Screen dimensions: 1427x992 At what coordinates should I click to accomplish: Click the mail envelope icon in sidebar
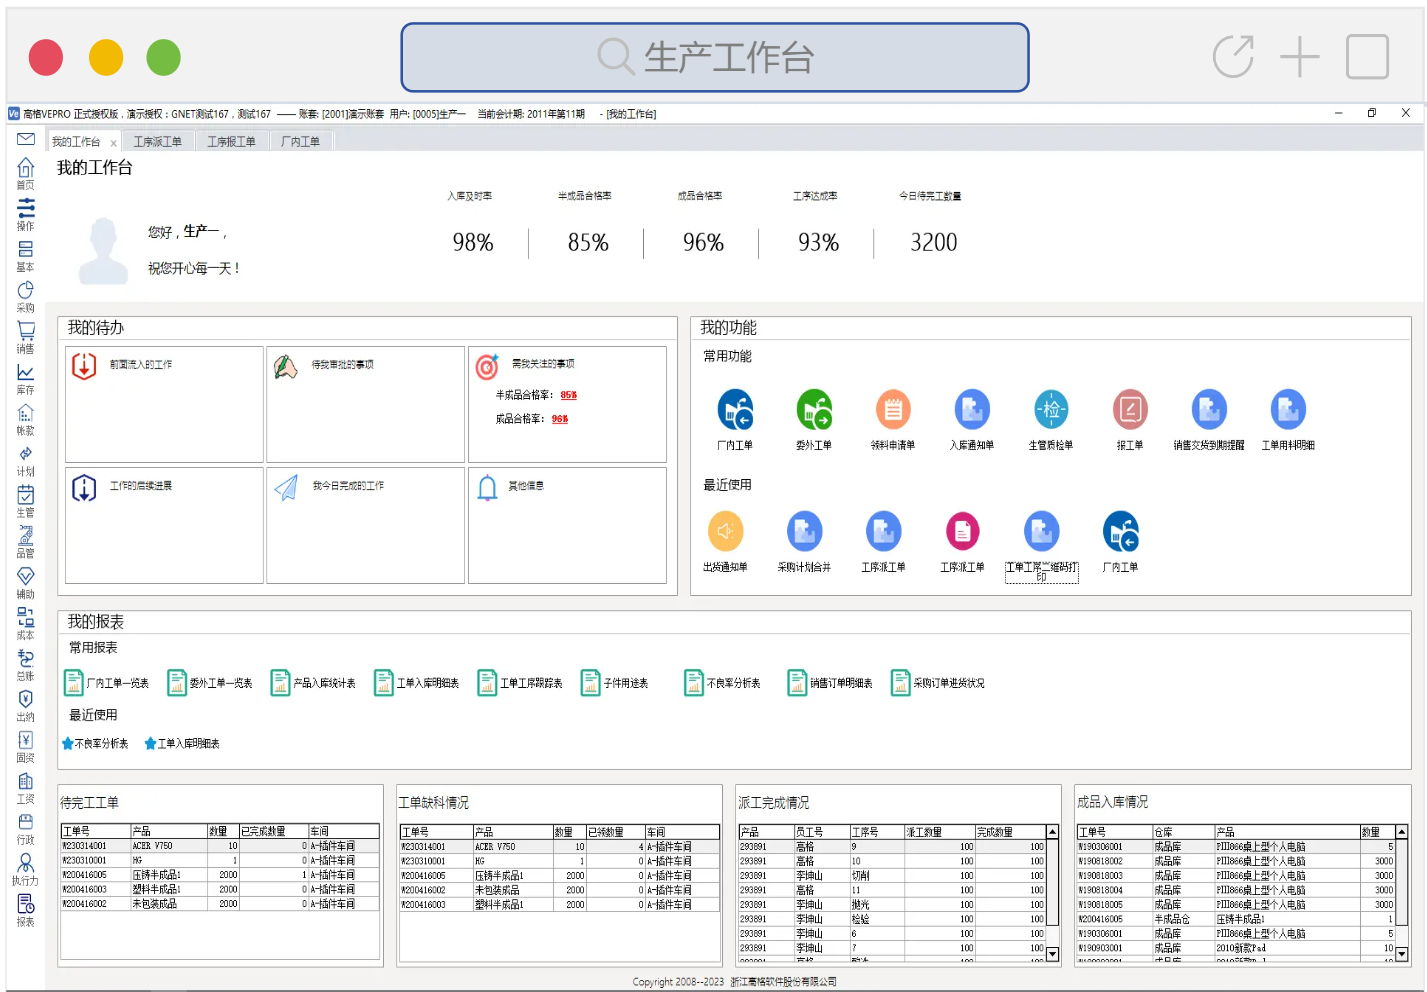tap(26, 139)
